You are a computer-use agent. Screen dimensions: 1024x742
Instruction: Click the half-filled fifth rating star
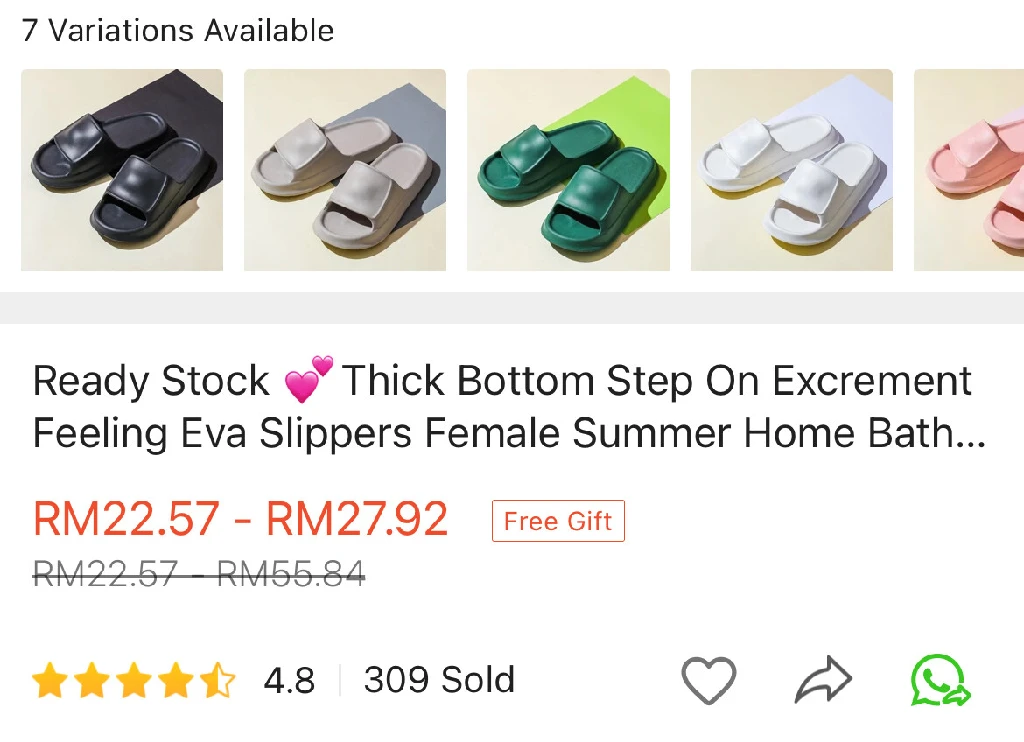(x=217, y=682)
